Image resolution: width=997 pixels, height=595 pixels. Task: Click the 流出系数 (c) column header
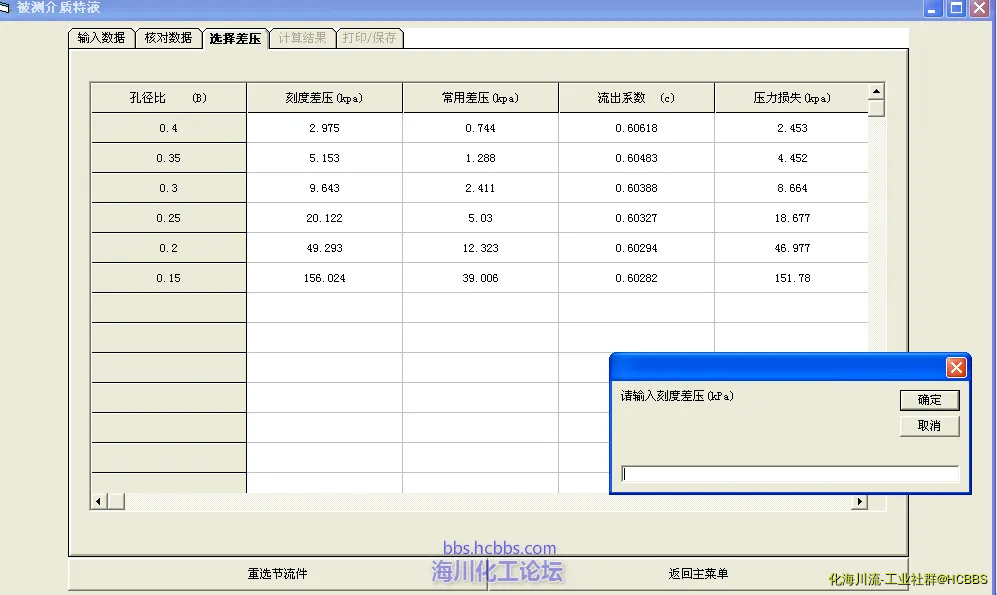(636, 98)
